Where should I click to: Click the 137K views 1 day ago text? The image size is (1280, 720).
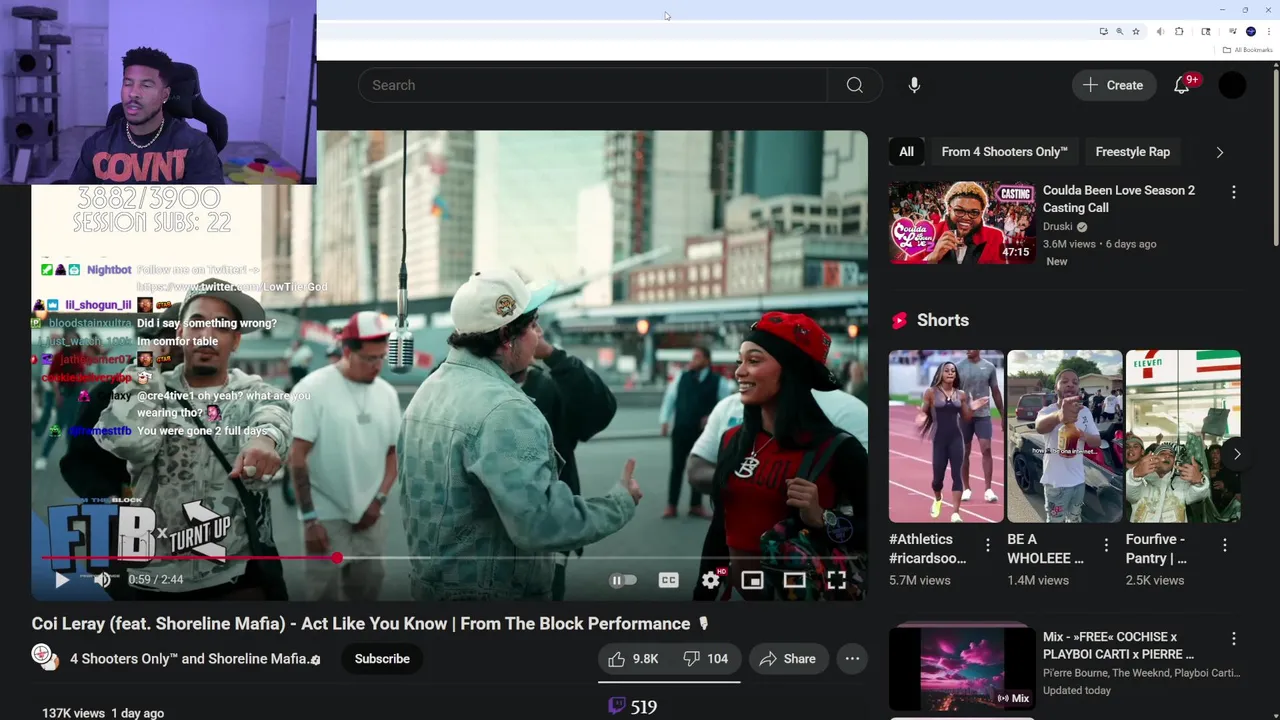coord(103,713)
